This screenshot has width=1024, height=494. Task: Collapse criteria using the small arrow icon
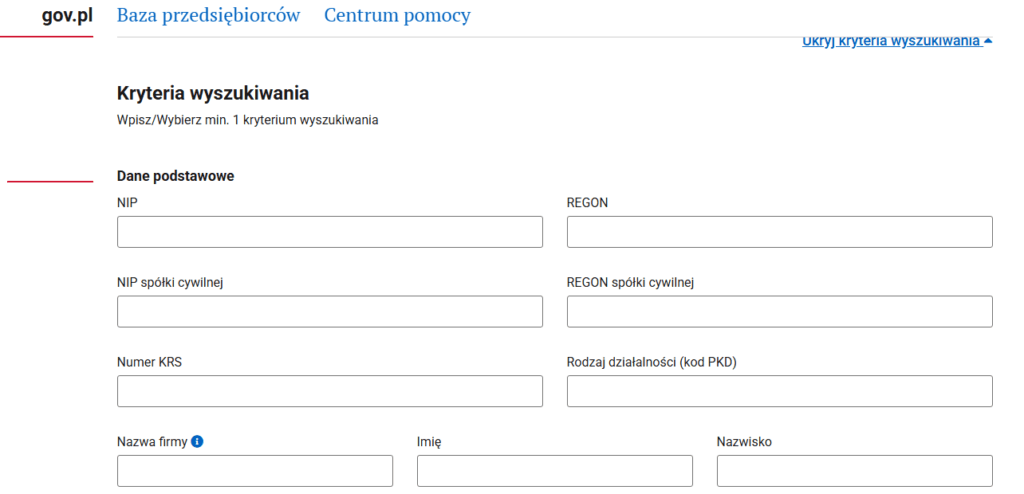988,42
